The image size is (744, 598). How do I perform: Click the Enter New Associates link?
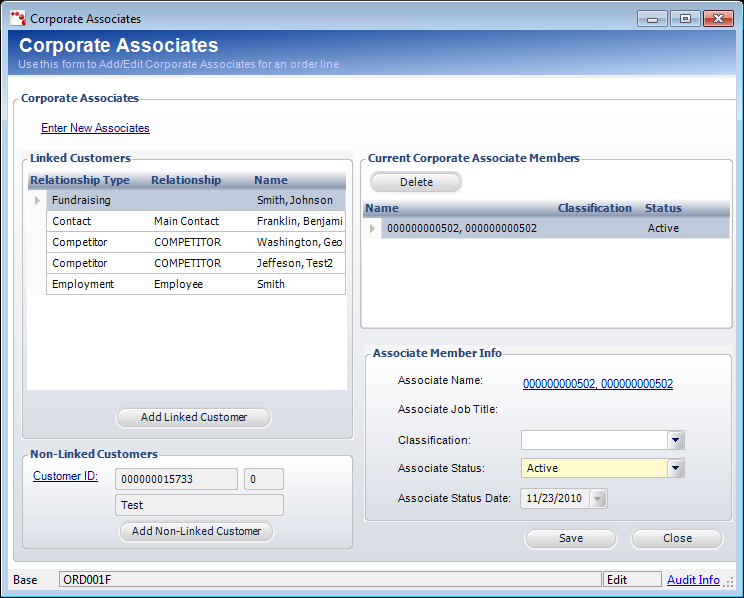[95, 128]
